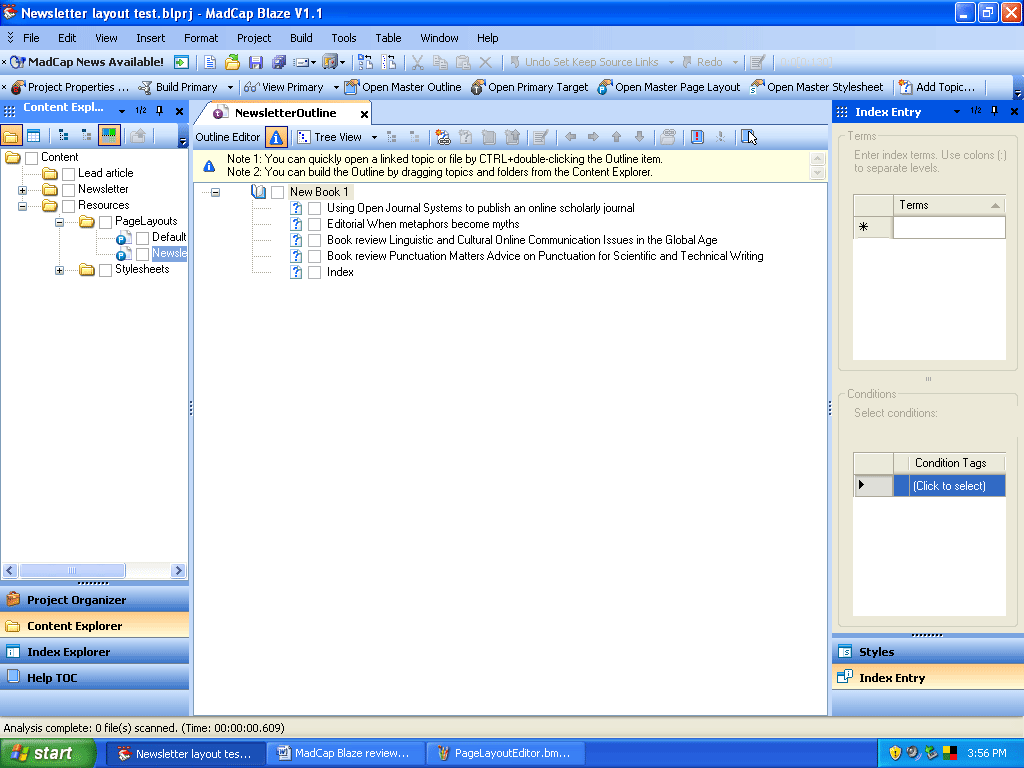Click the Add Topic button
The image size is (1024, 768).
[x=936, y=88]
